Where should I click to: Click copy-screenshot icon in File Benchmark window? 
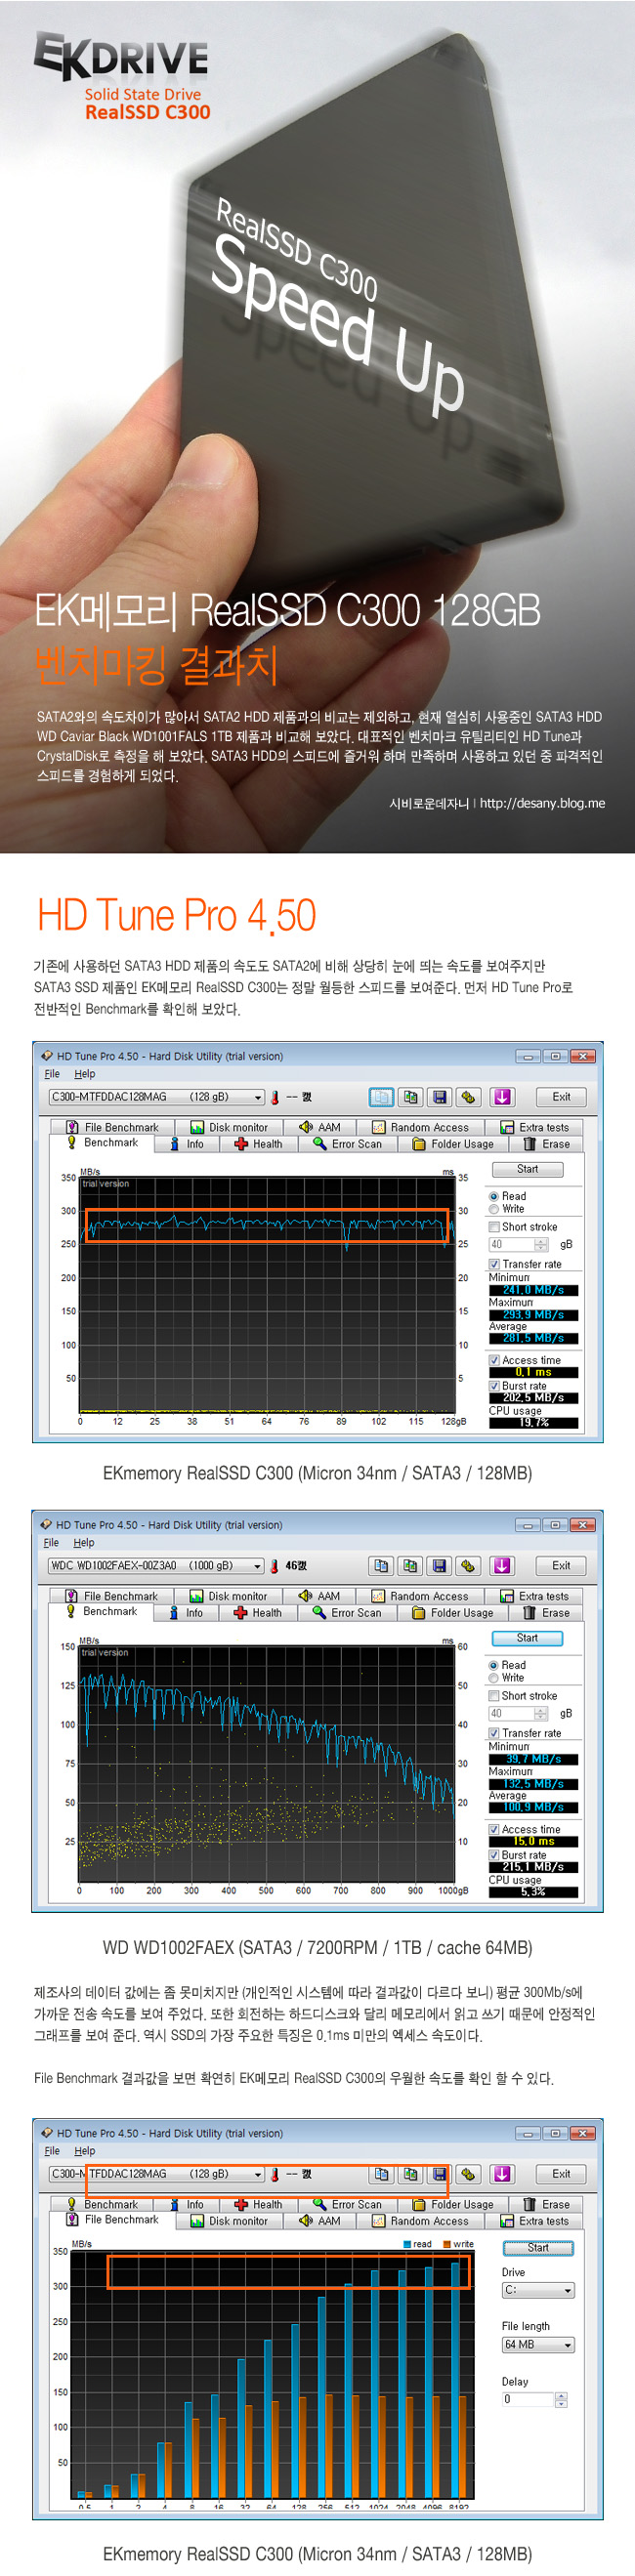pyautogui.click(x=410, y=2174)
